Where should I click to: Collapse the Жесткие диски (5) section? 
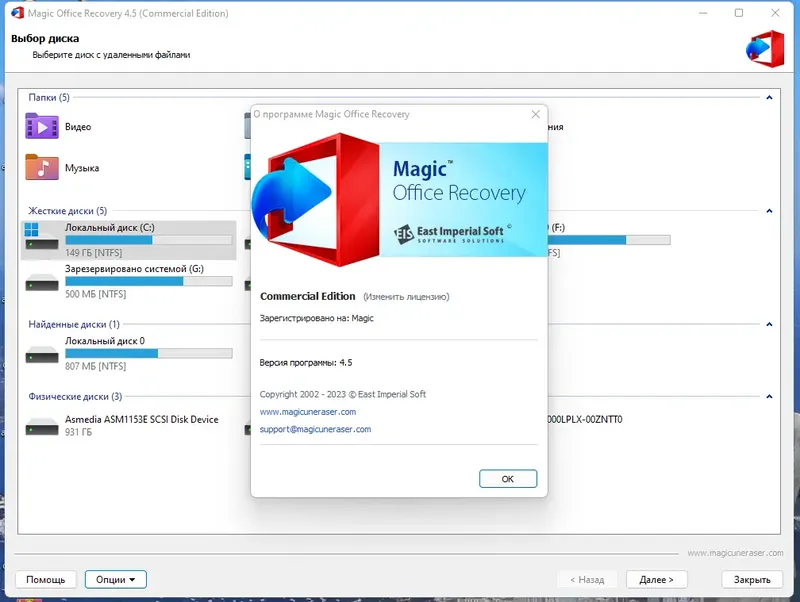click(x=769, y=211)
